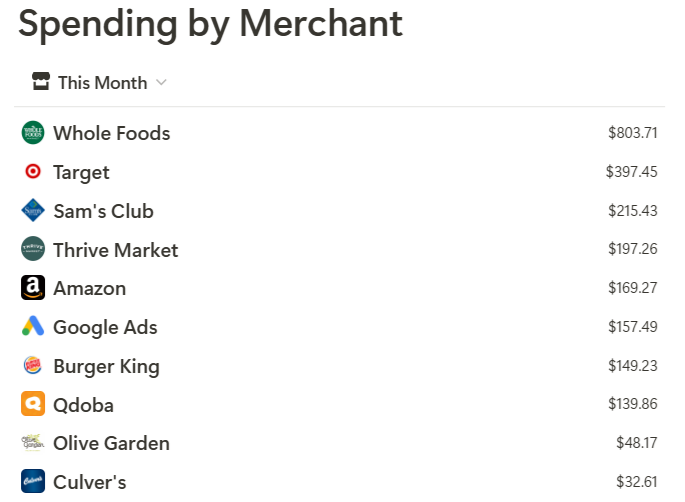Click the Spending by Merchant heading
Viewport: 685px width, 502px height.
click(210, 24)
